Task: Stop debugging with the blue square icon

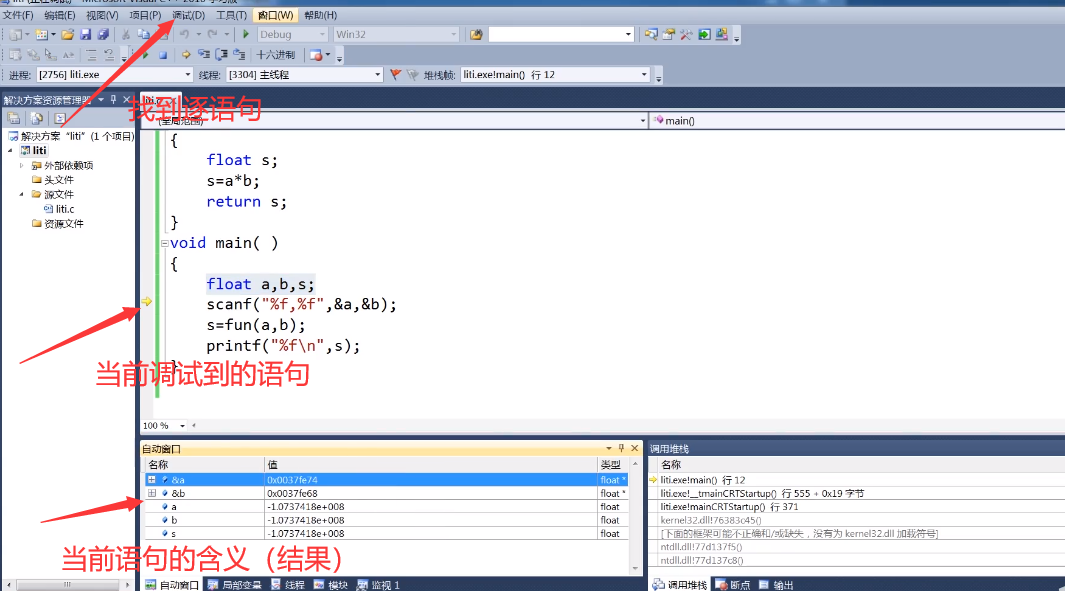Action: pyautogui.click(x=163, y=55)
